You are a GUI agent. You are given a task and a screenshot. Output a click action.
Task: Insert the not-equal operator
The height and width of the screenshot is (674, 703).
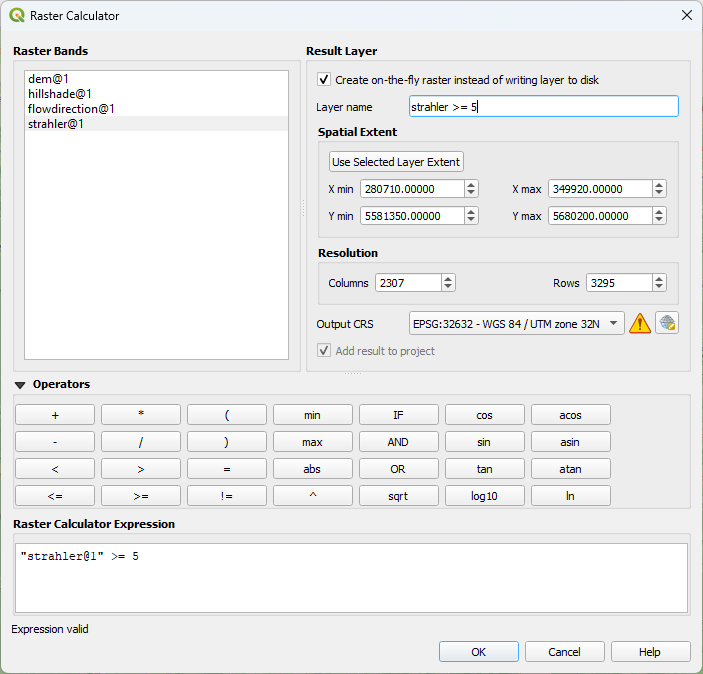tap(227, 496)
